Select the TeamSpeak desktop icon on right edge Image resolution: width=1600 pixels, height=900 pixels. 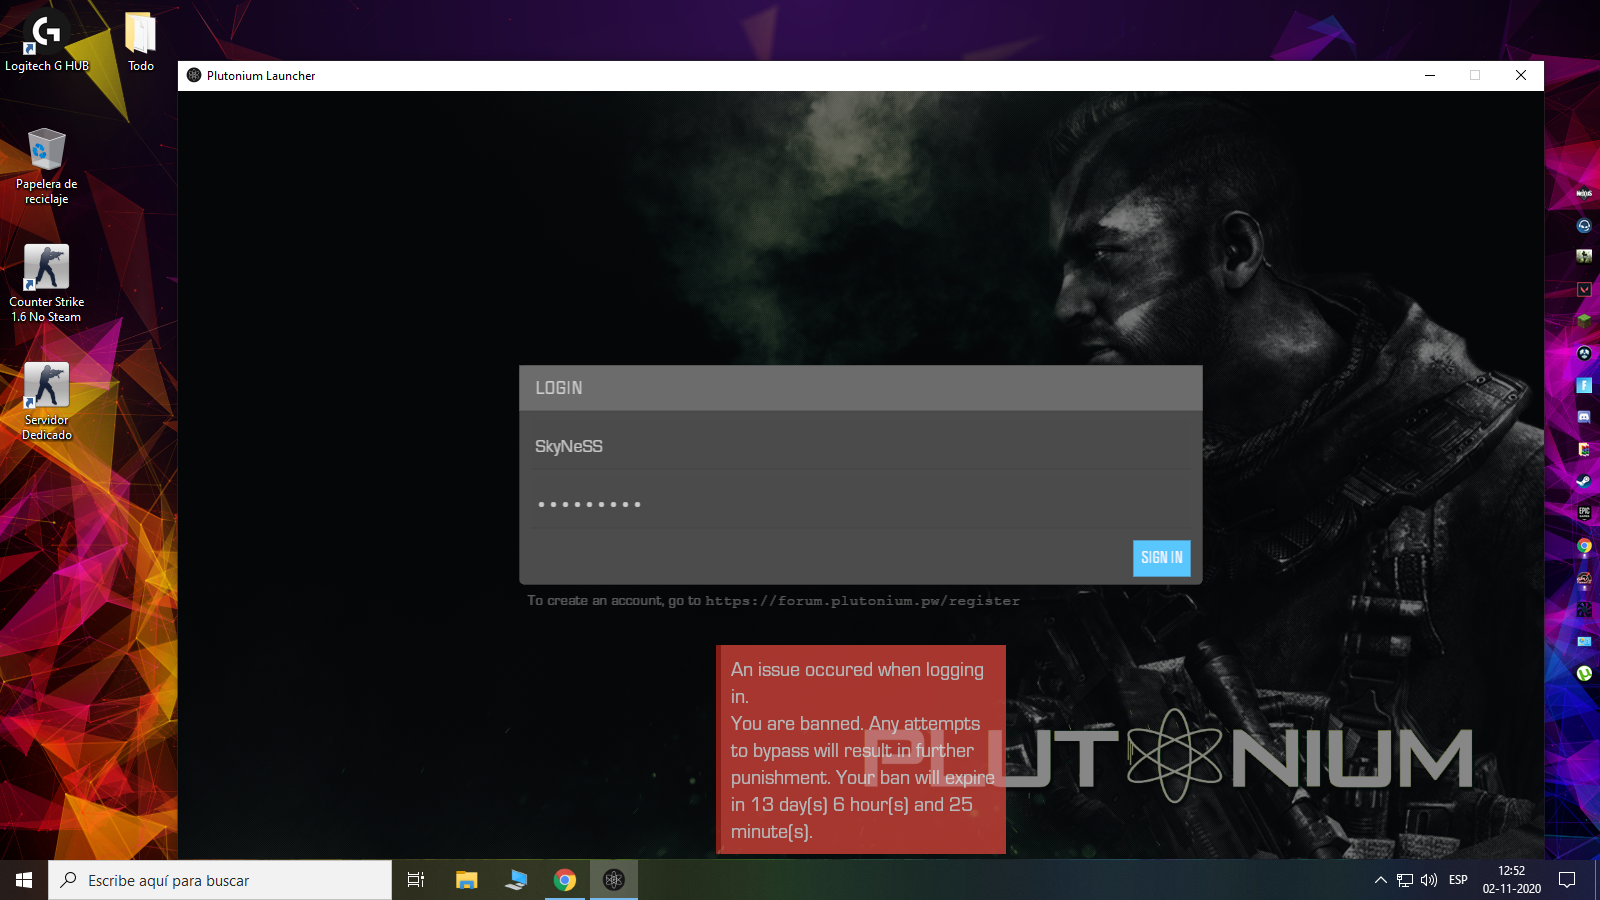coord(1584,225)
